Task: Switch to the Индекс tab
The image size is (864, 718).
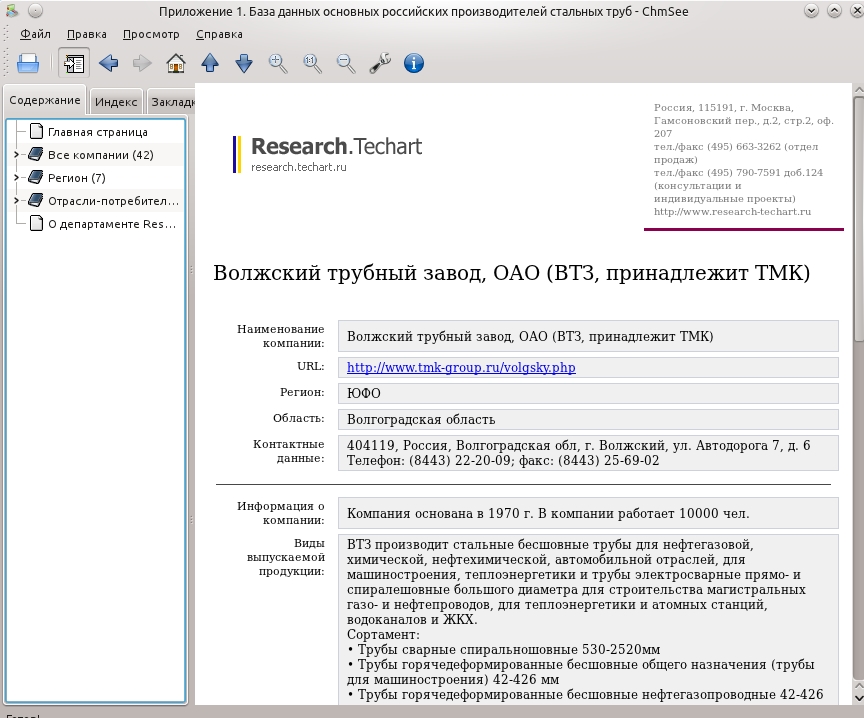Action: (116, 102)
